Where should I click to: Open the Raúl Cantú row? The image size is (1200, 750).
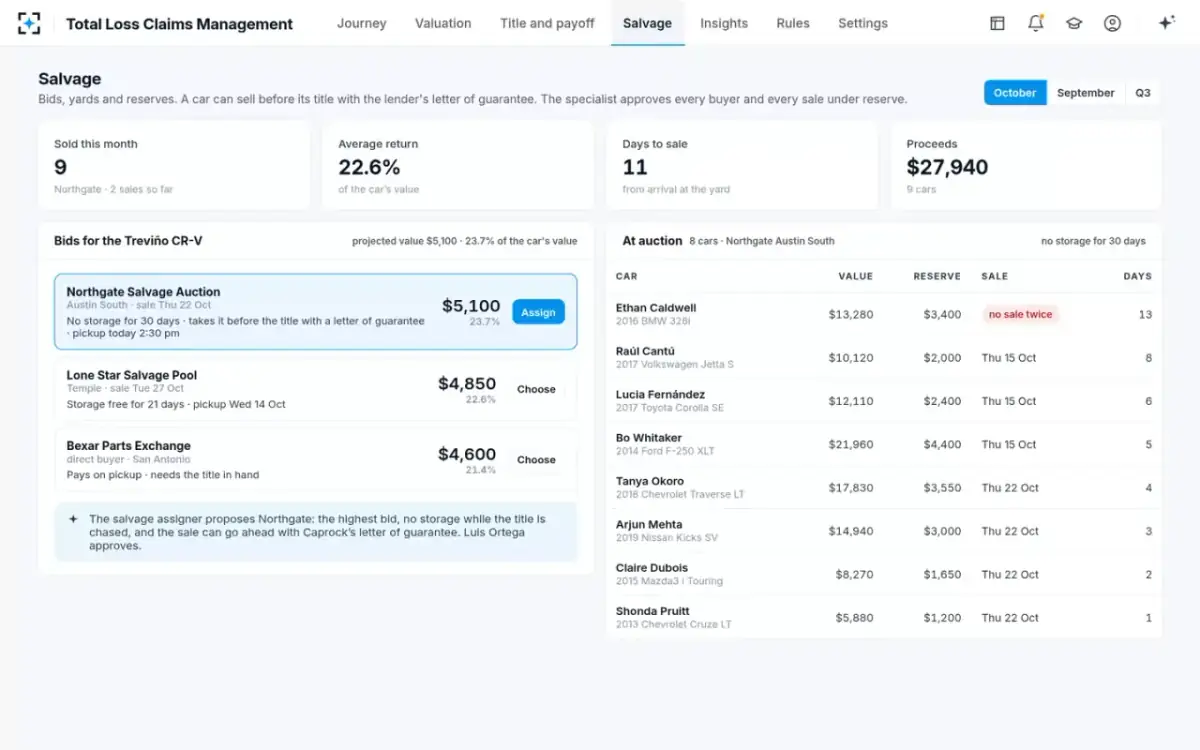[884, 358]
